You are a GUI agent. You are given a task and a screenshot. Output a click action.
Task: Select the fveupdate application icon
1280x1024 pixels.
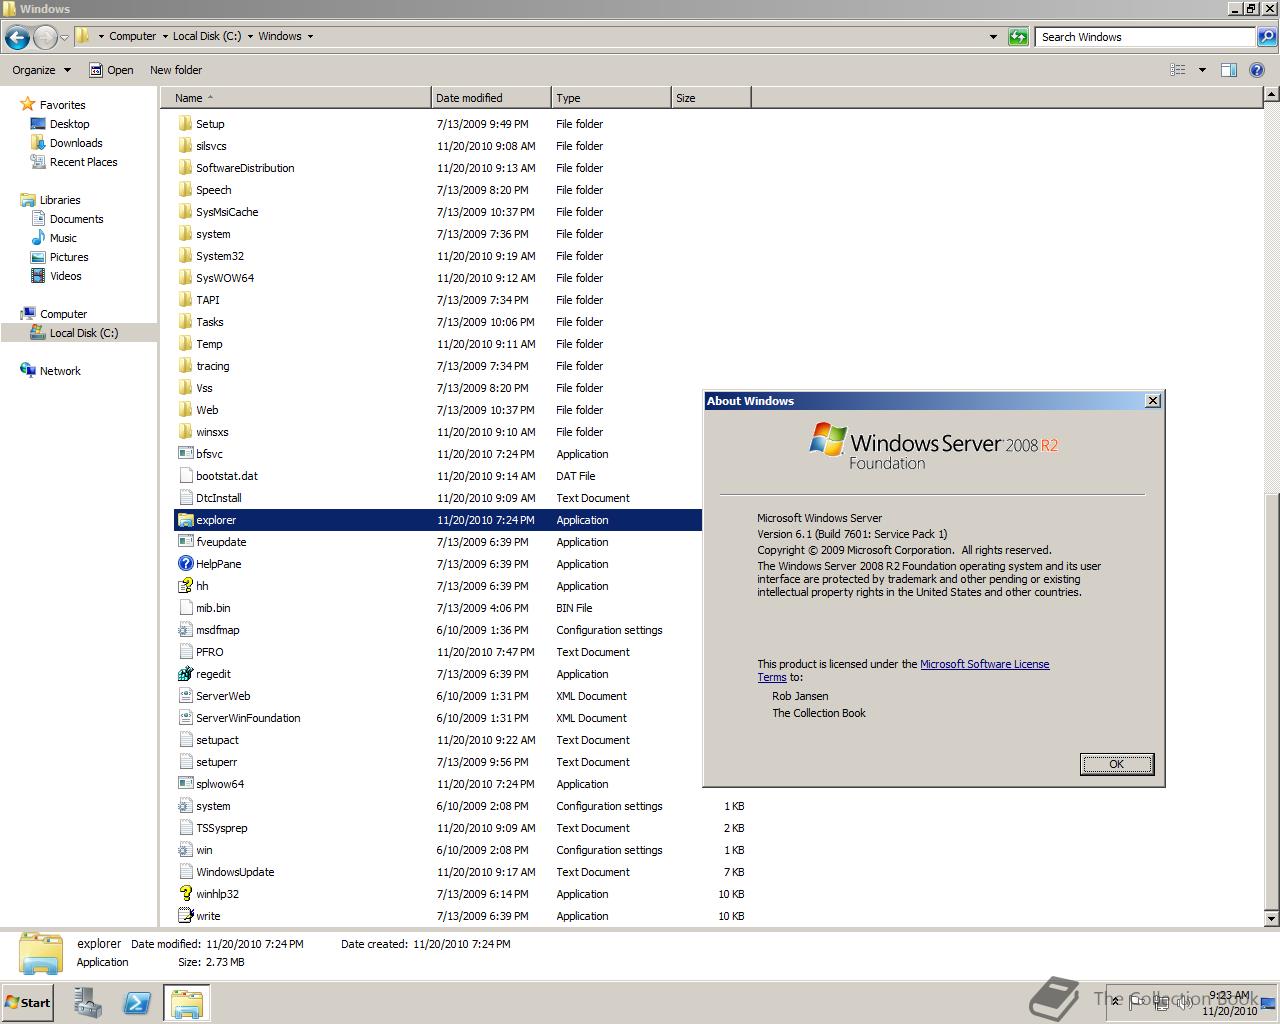click(185, 542)
